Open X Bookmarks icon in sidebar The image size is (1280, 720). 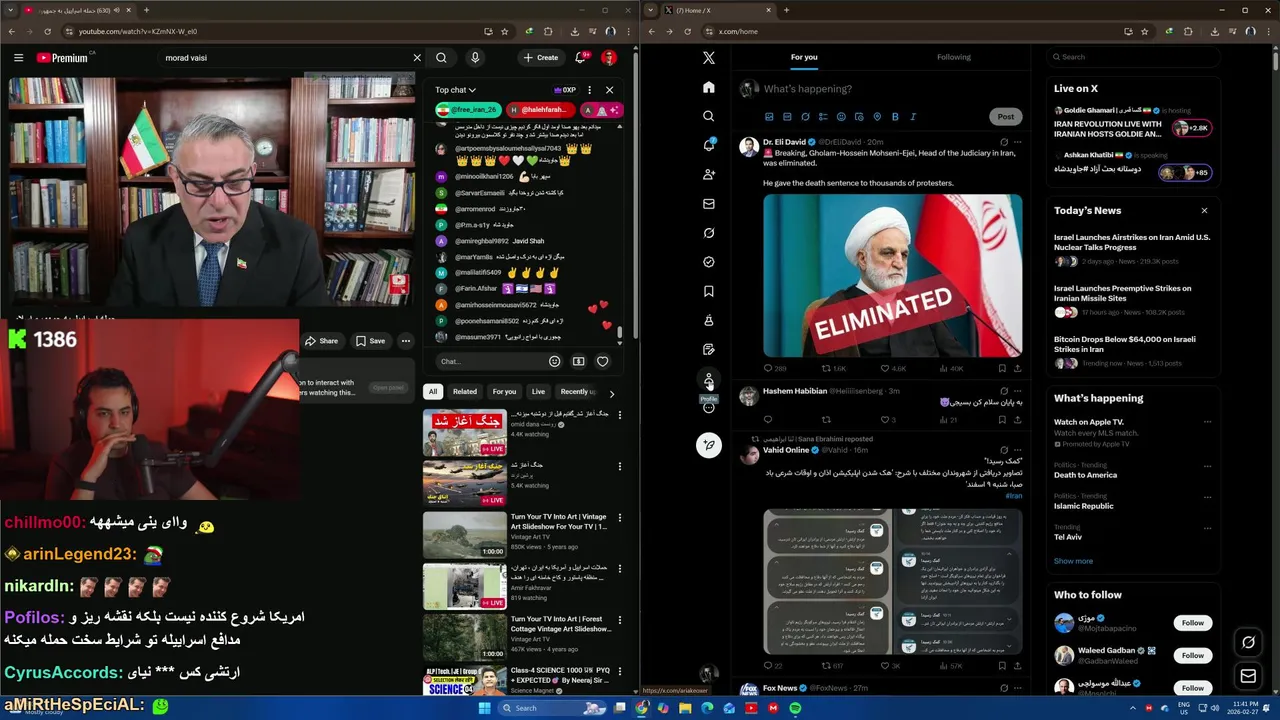coord(709,291)
